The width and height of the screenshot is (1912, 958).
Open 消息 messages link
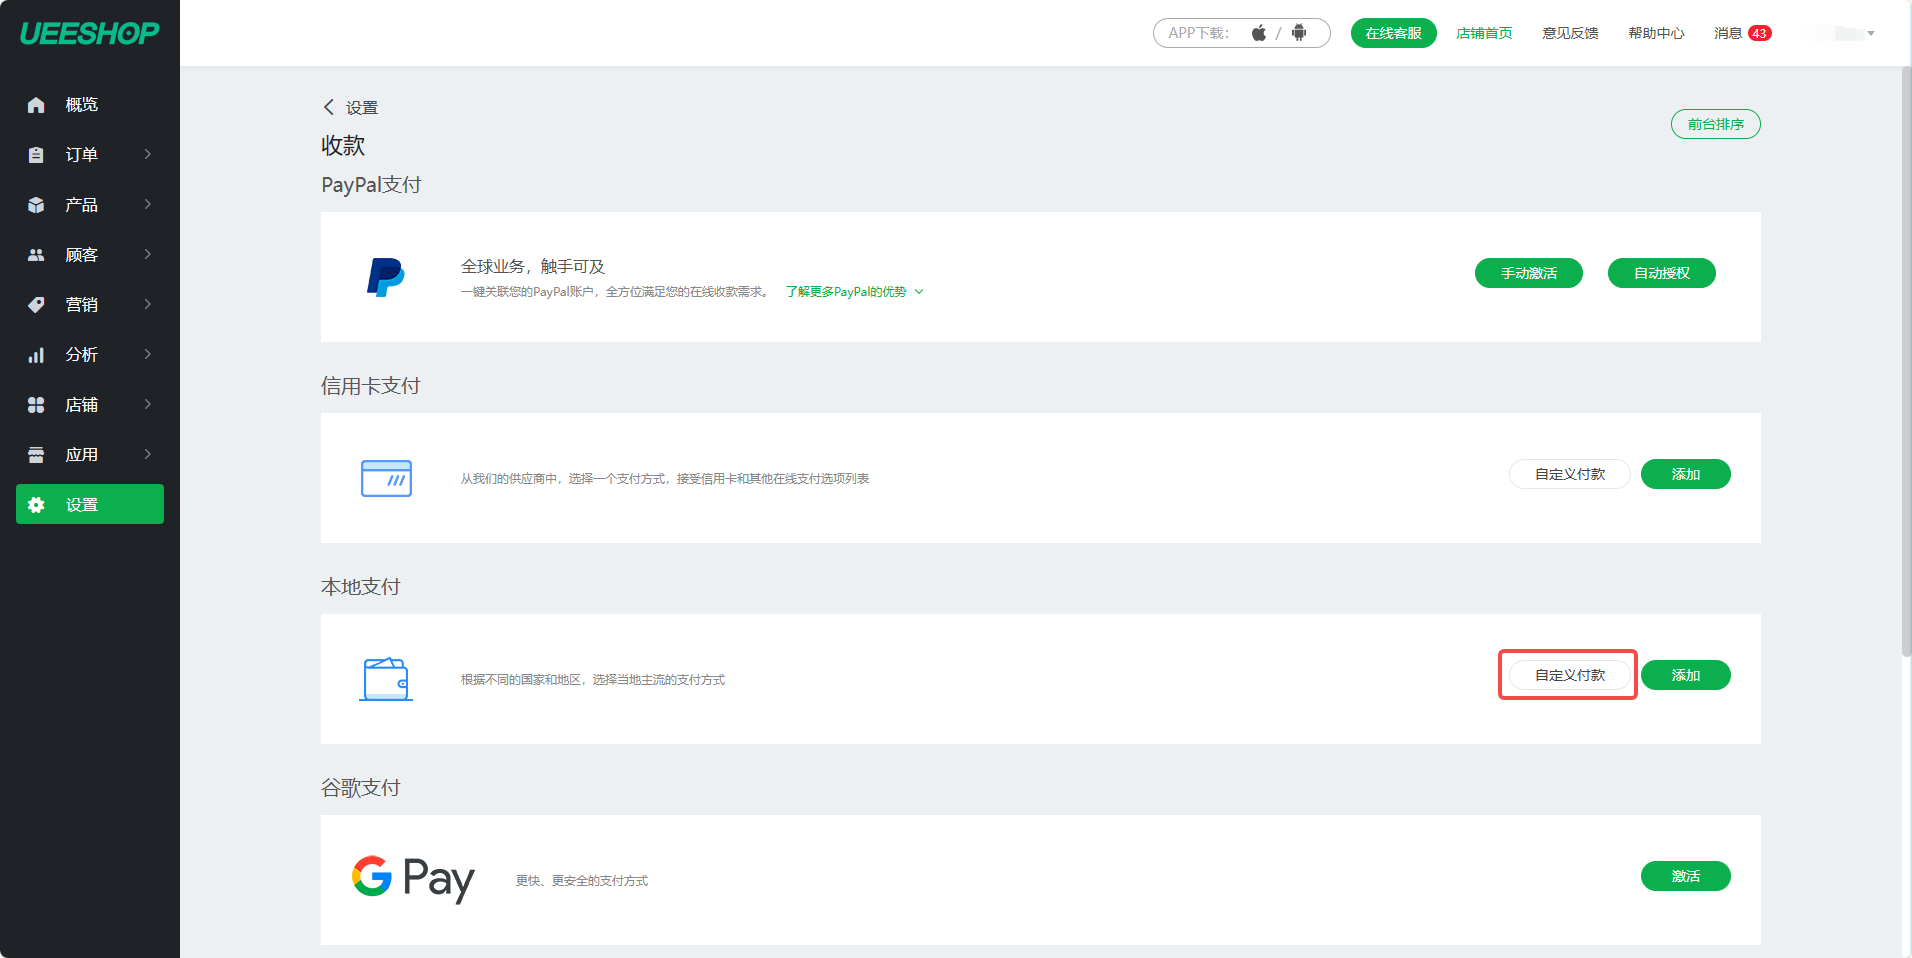click(x=1728, y=33)
